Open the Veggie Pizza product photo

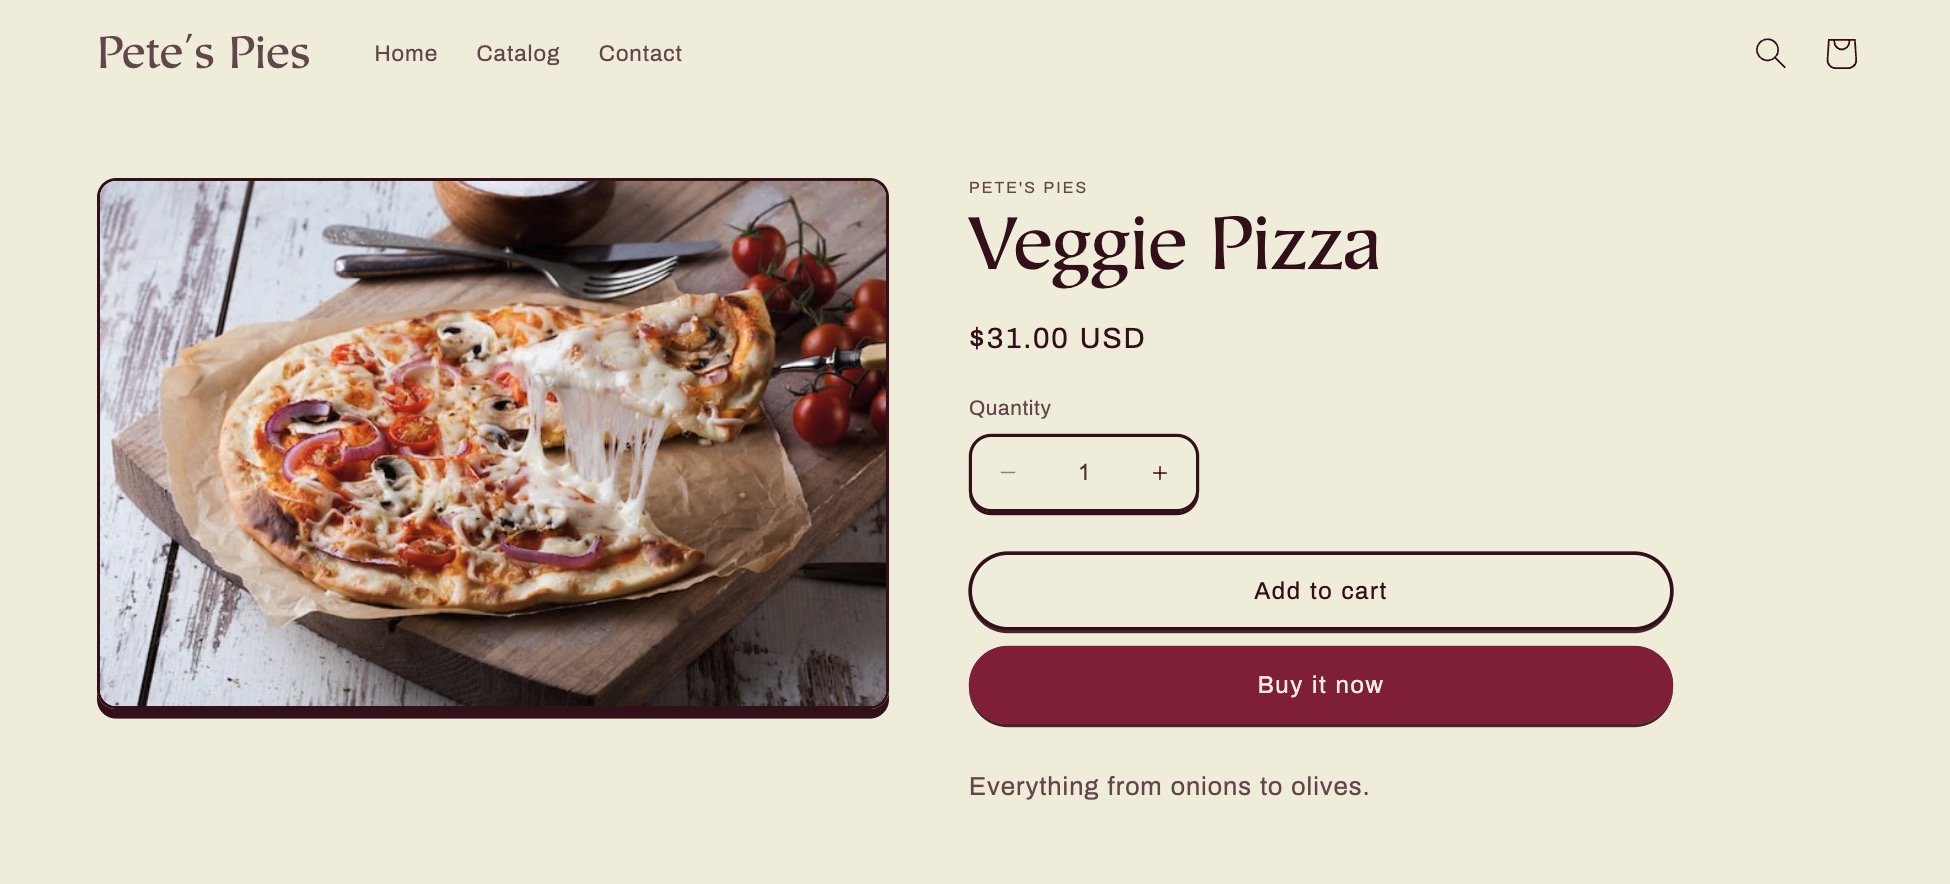pos(492,445)
